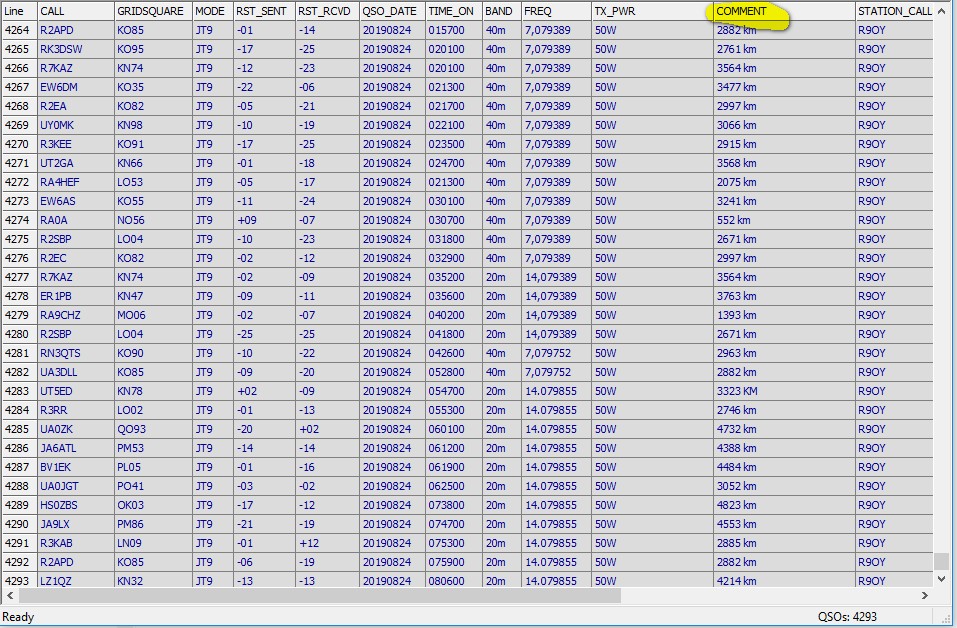Select the STATION_CALL column header
957x628 pixels.
[x=894, y=11]
